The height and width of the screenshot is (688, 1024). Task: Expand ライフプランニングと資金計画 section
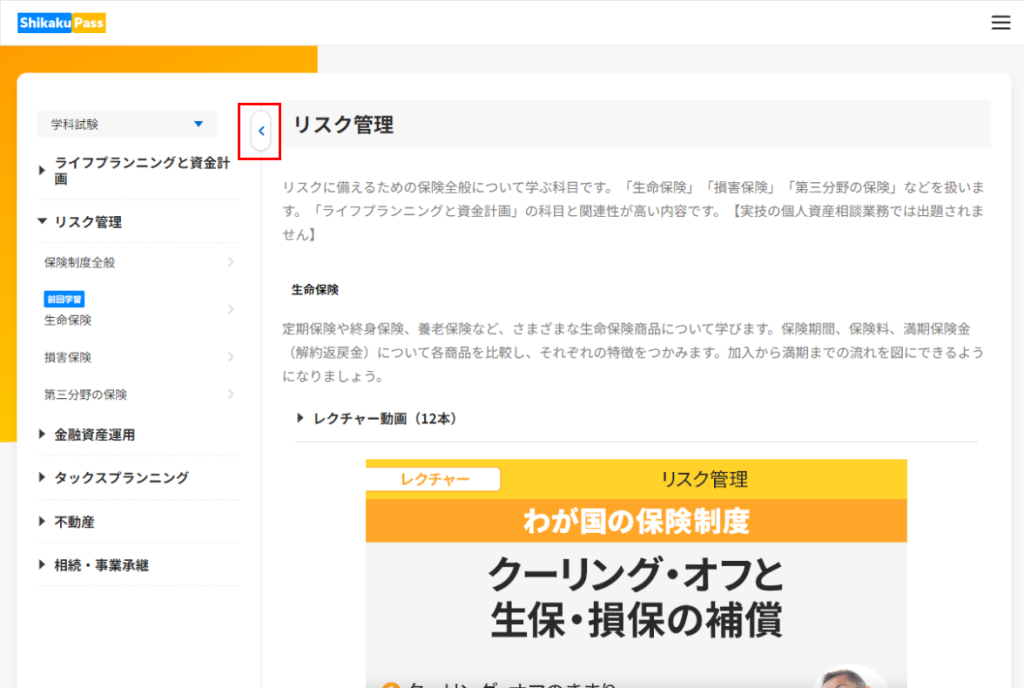point(138,170)
